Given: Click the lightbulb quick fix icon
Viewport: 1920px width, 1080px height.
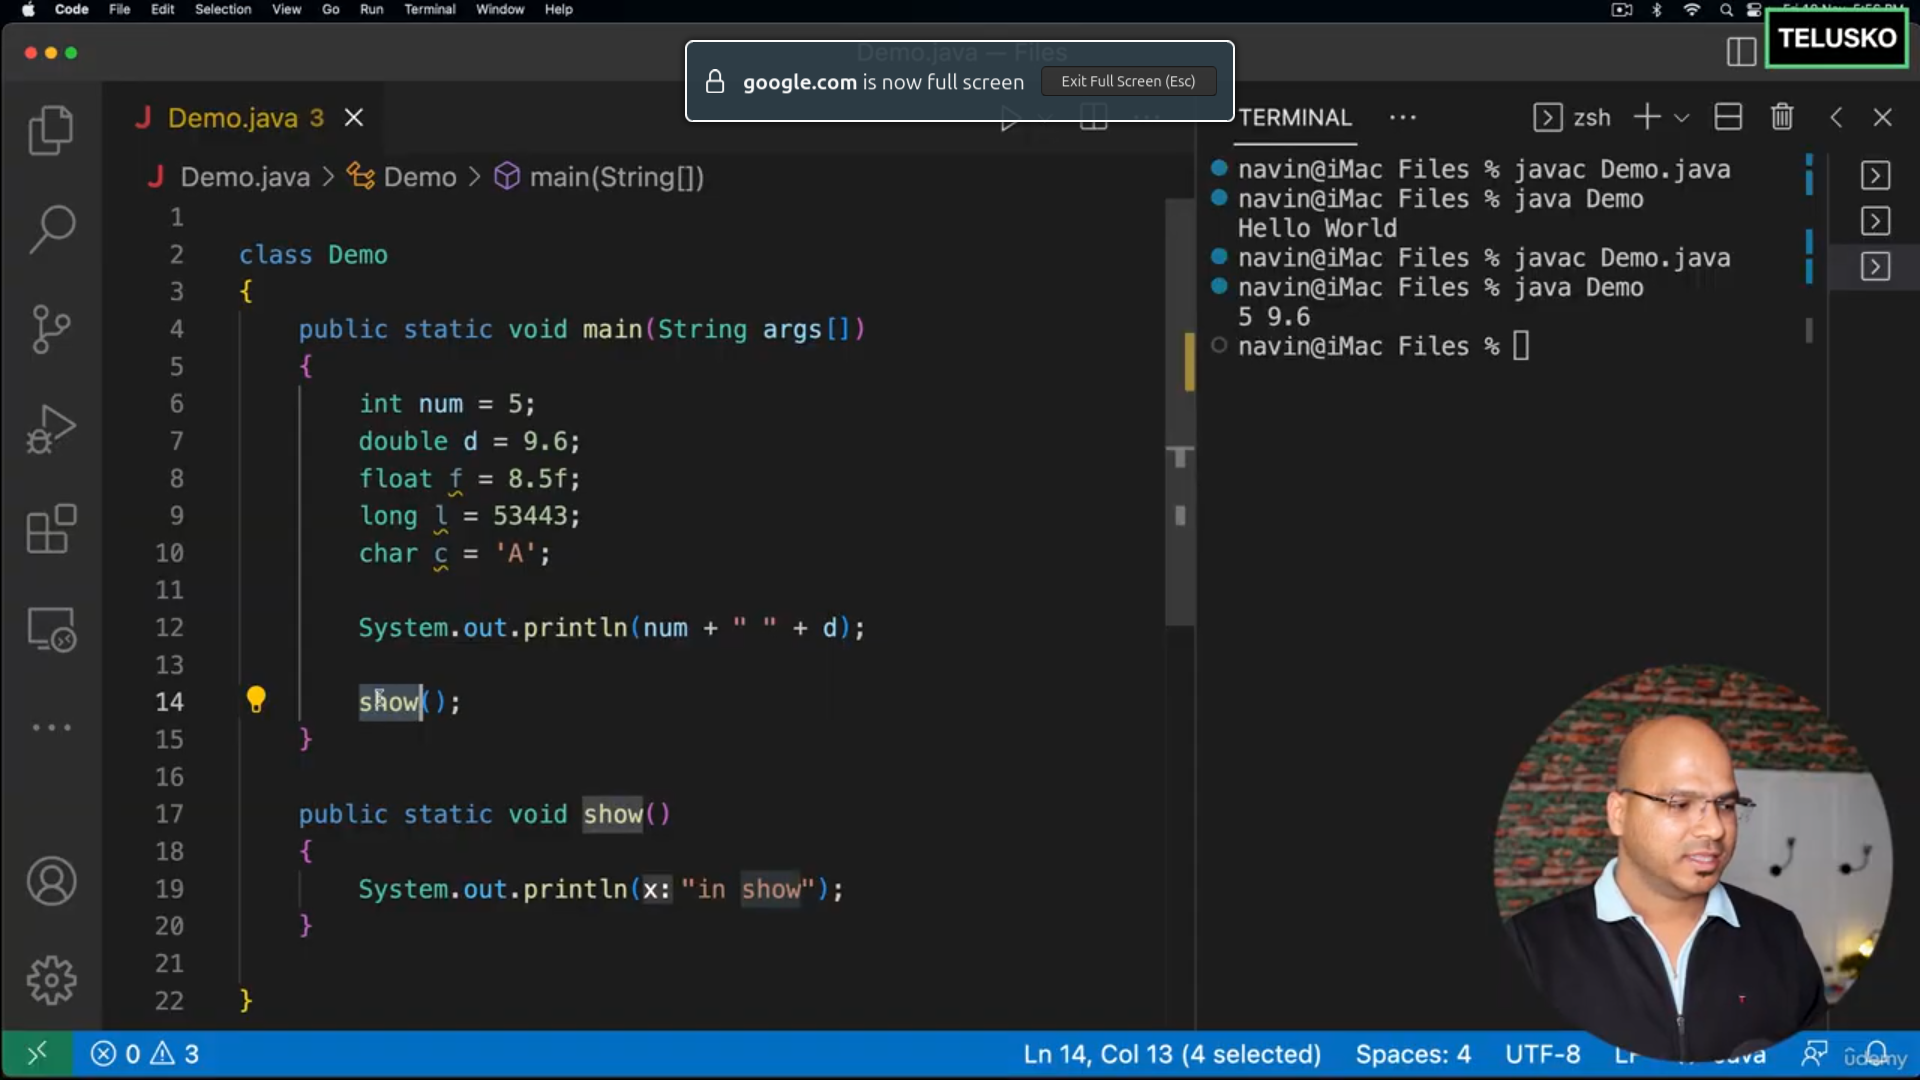Looking at the screenshot, I should (x=256, y=700).
